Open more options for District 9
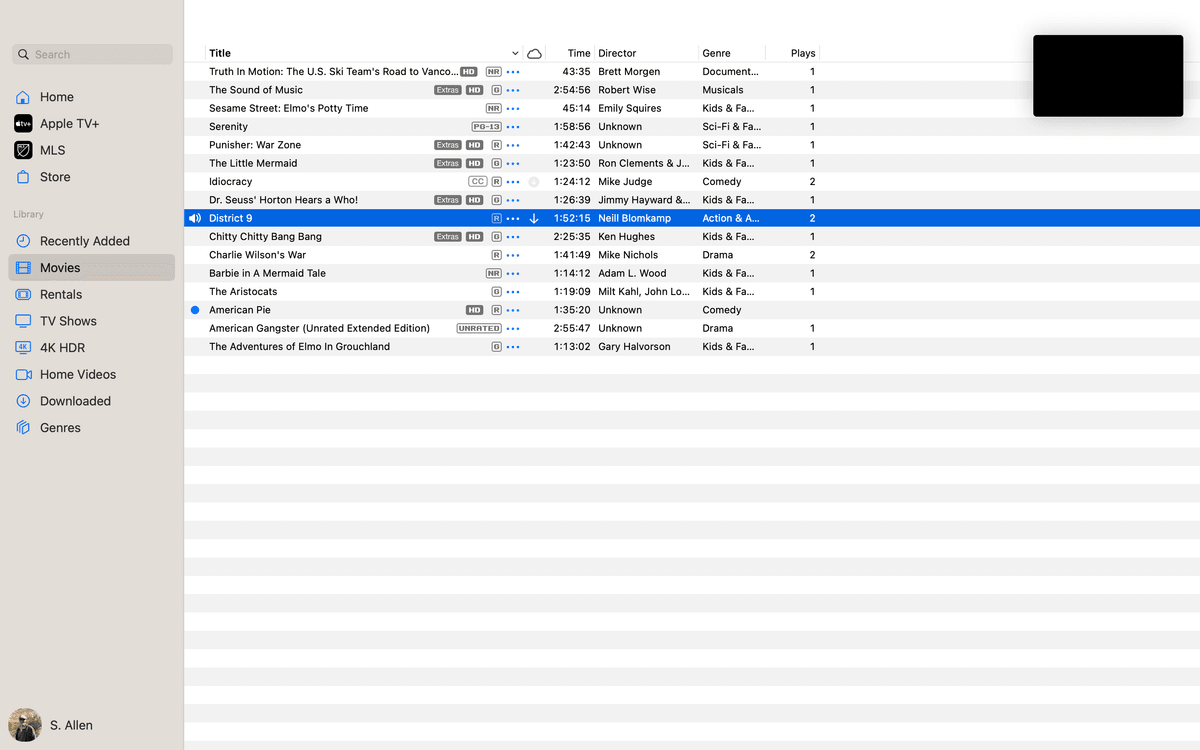The image size is (1200, 750). click(513, 218)
